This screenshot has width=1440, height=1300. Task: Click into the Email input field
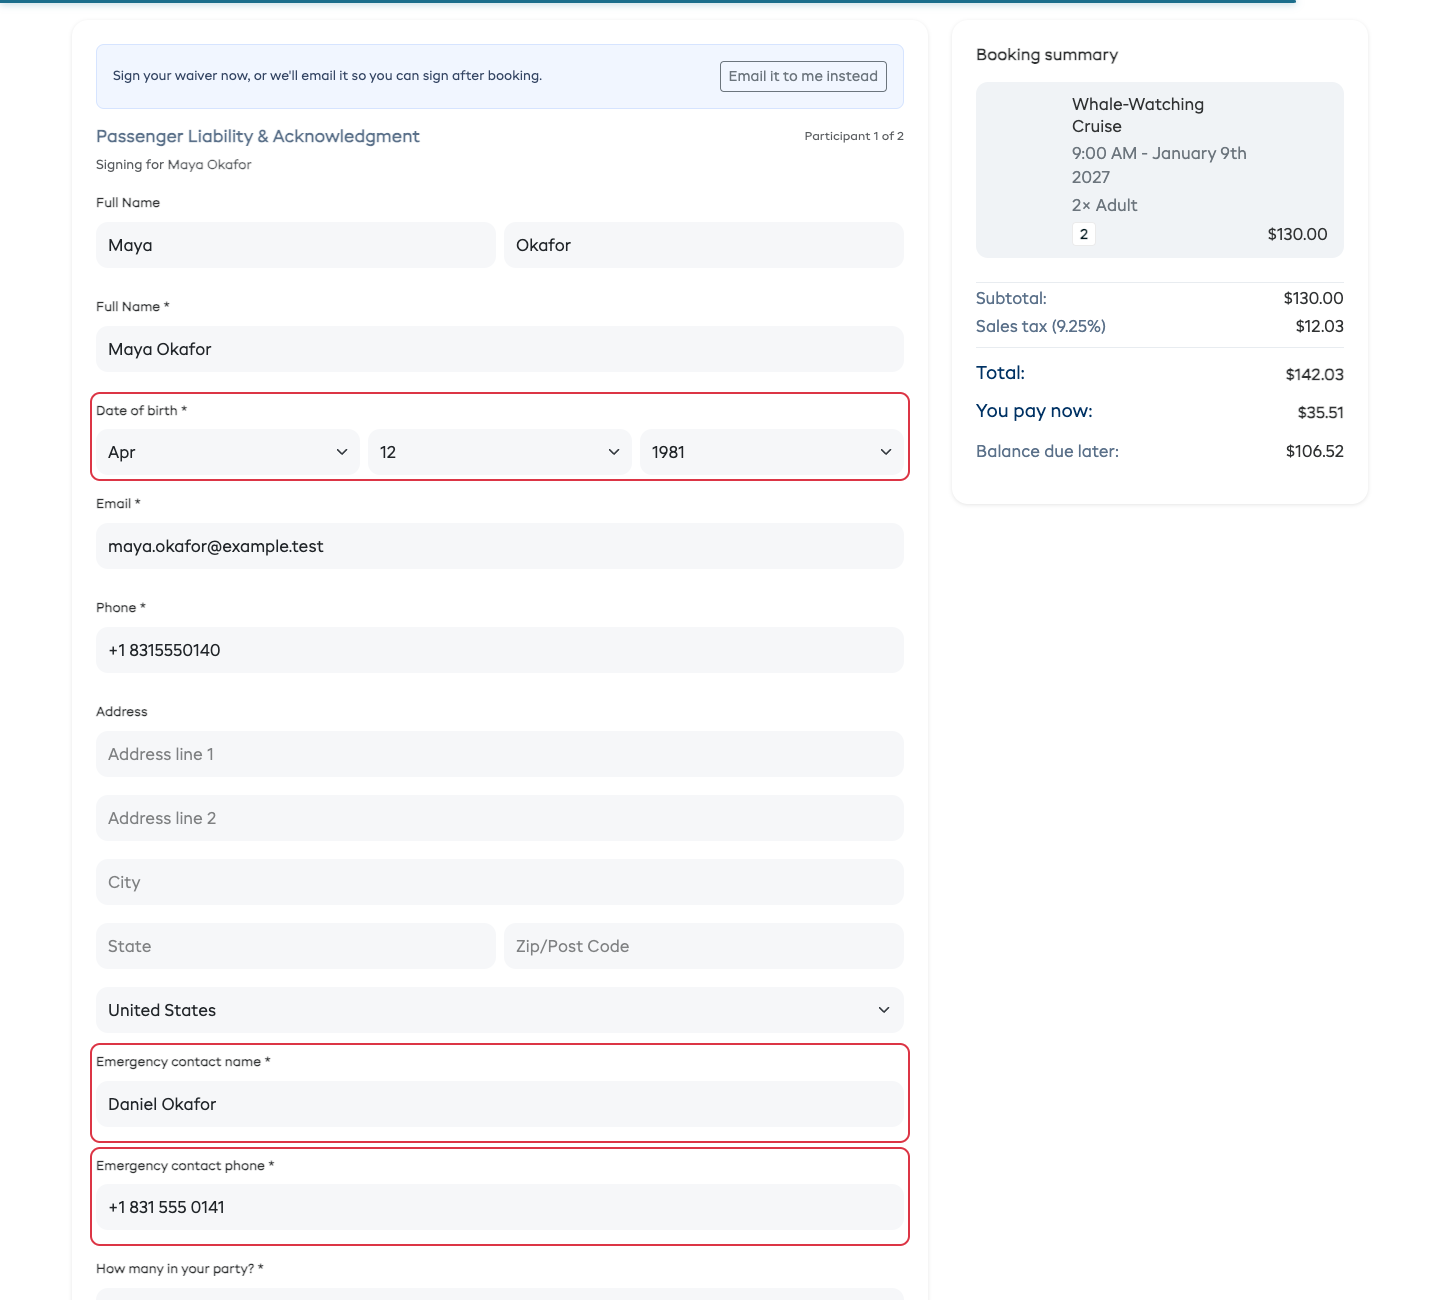[x=500, y=546]
